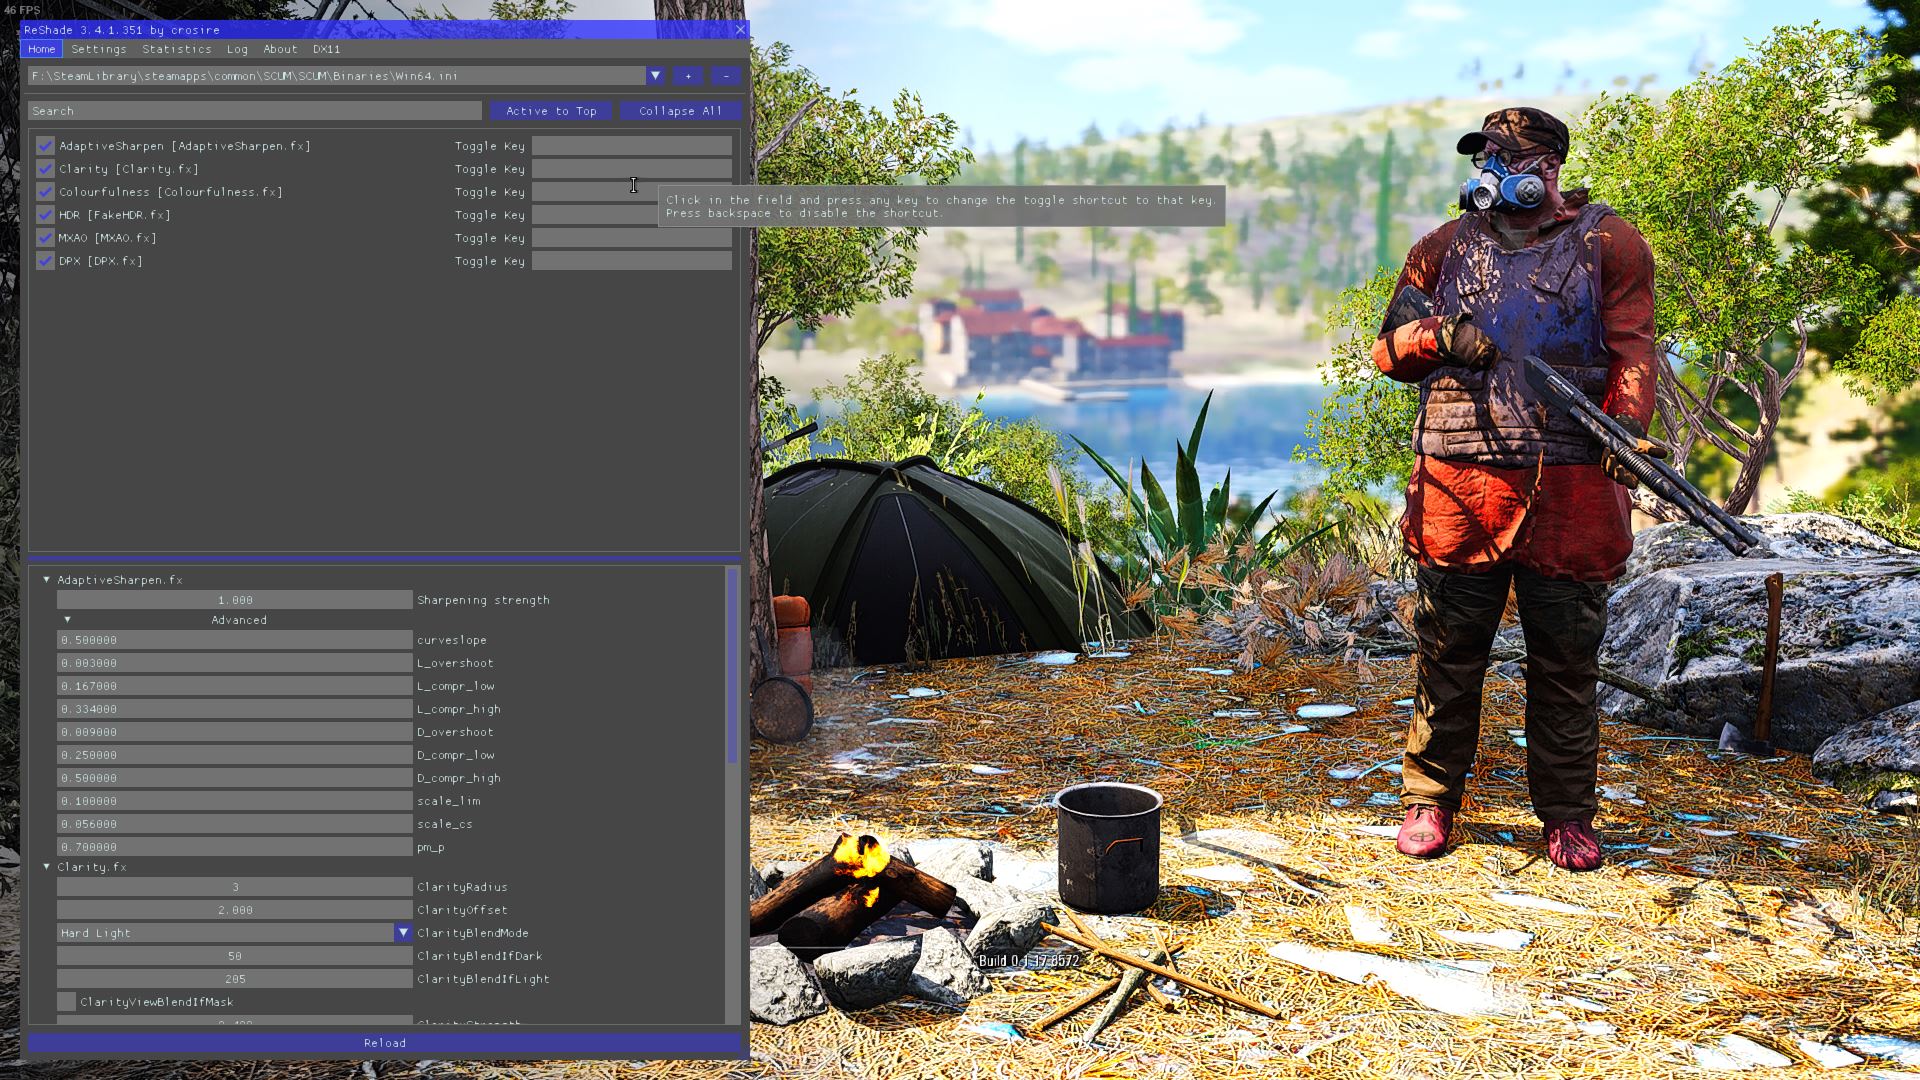Click the ClarityBlendIfDark slider
This screenshot has height=1080, width=1920.
tap(234, 956)
